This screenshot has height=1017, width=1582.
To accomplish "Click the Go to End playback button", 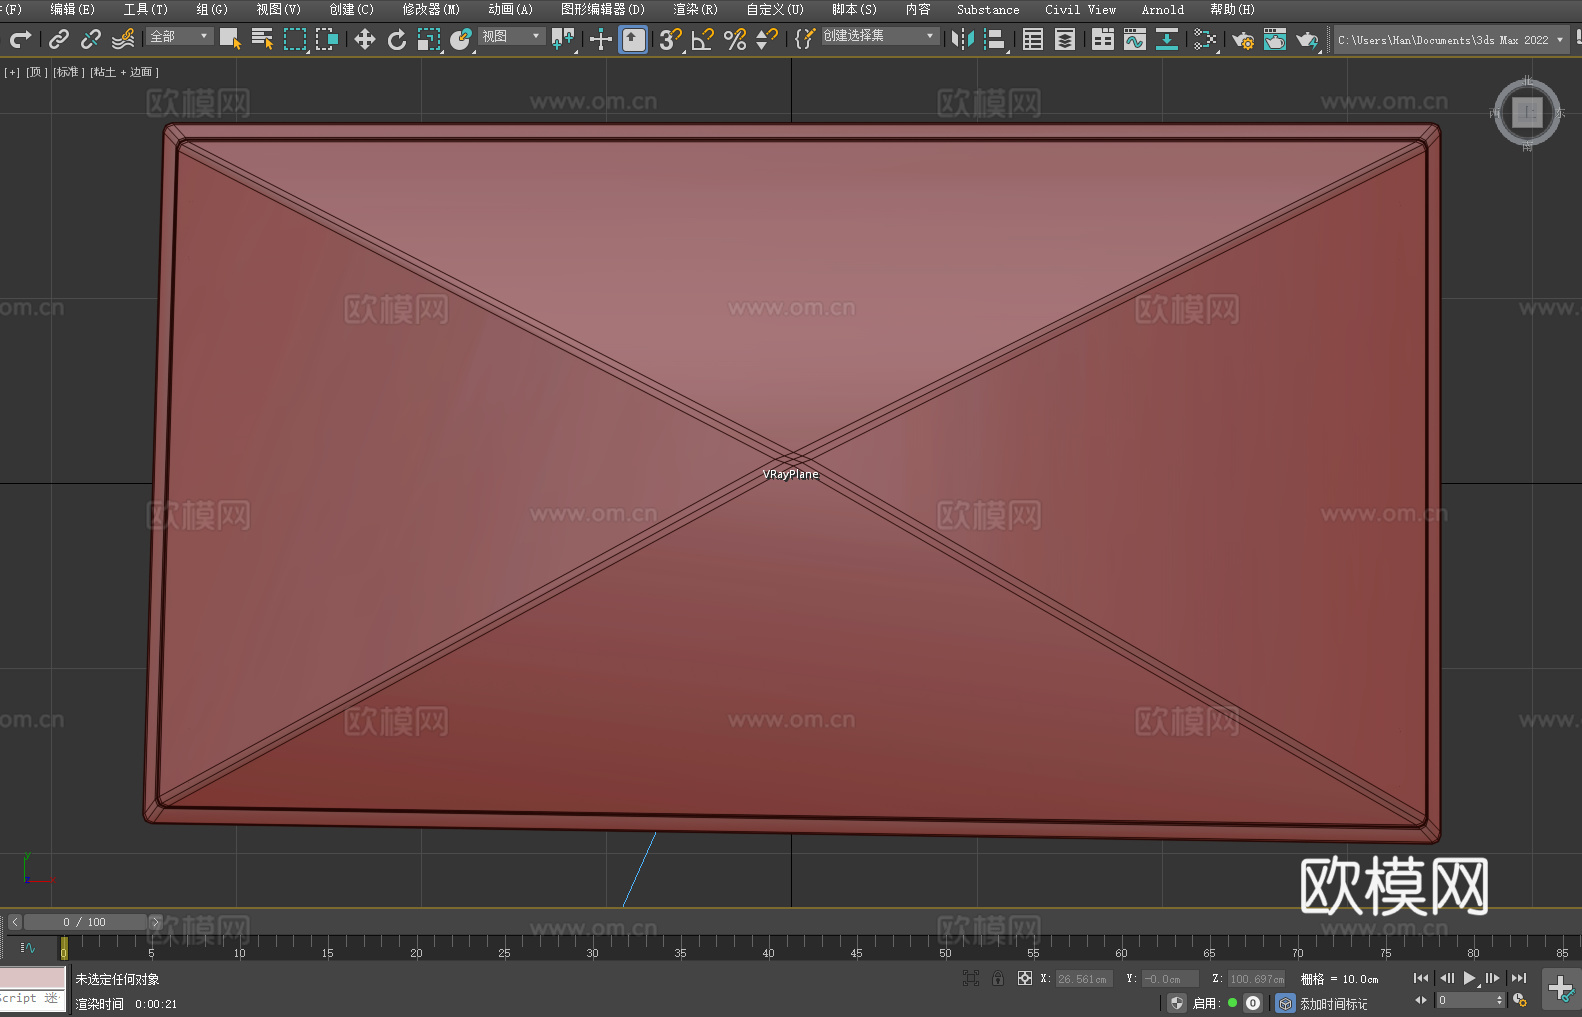I will coord(1518,978).
